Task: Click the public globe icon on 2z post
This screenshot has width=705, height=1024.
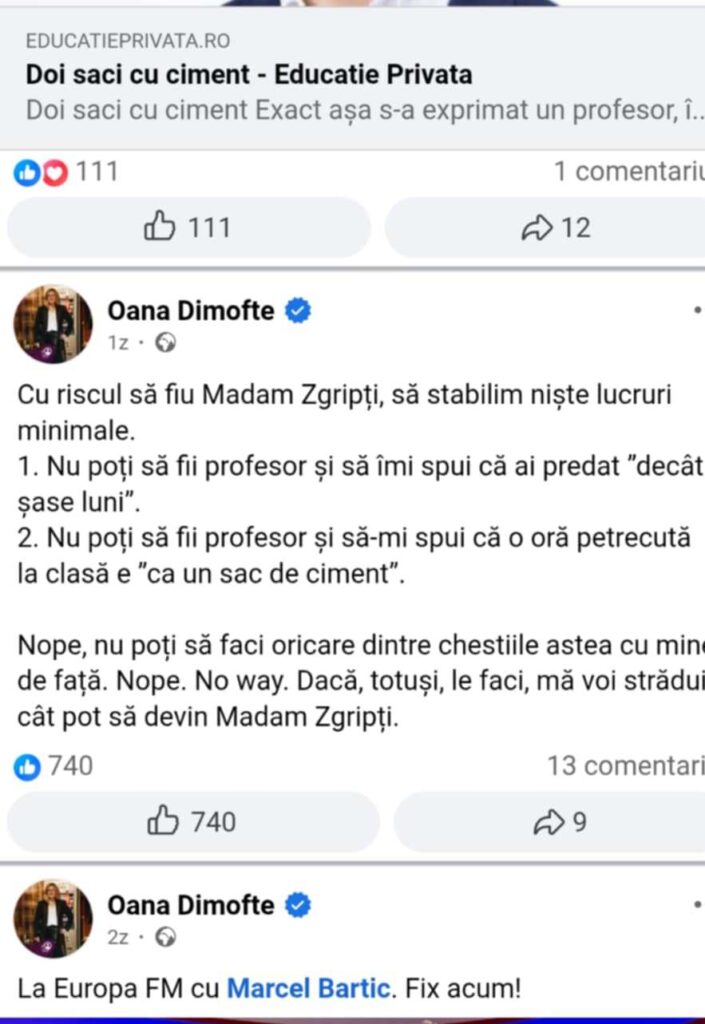Action: (x=167, y=938)
